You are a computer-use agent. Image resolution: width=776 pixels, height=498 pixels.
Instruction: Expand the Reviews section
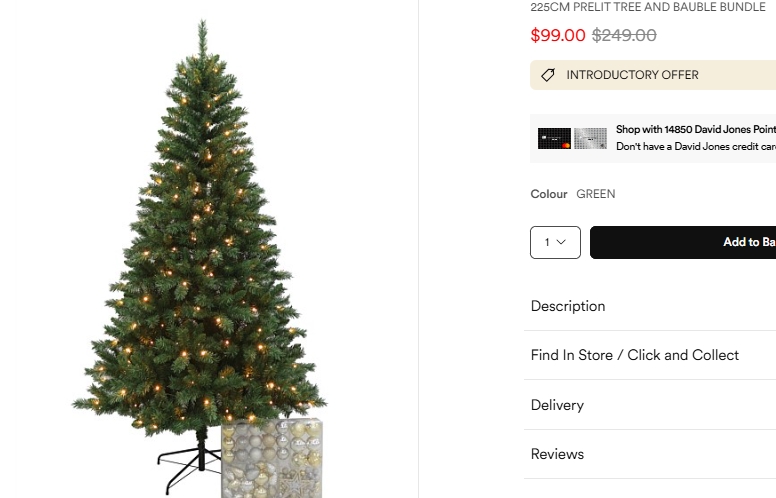click(x=557, y=454)
